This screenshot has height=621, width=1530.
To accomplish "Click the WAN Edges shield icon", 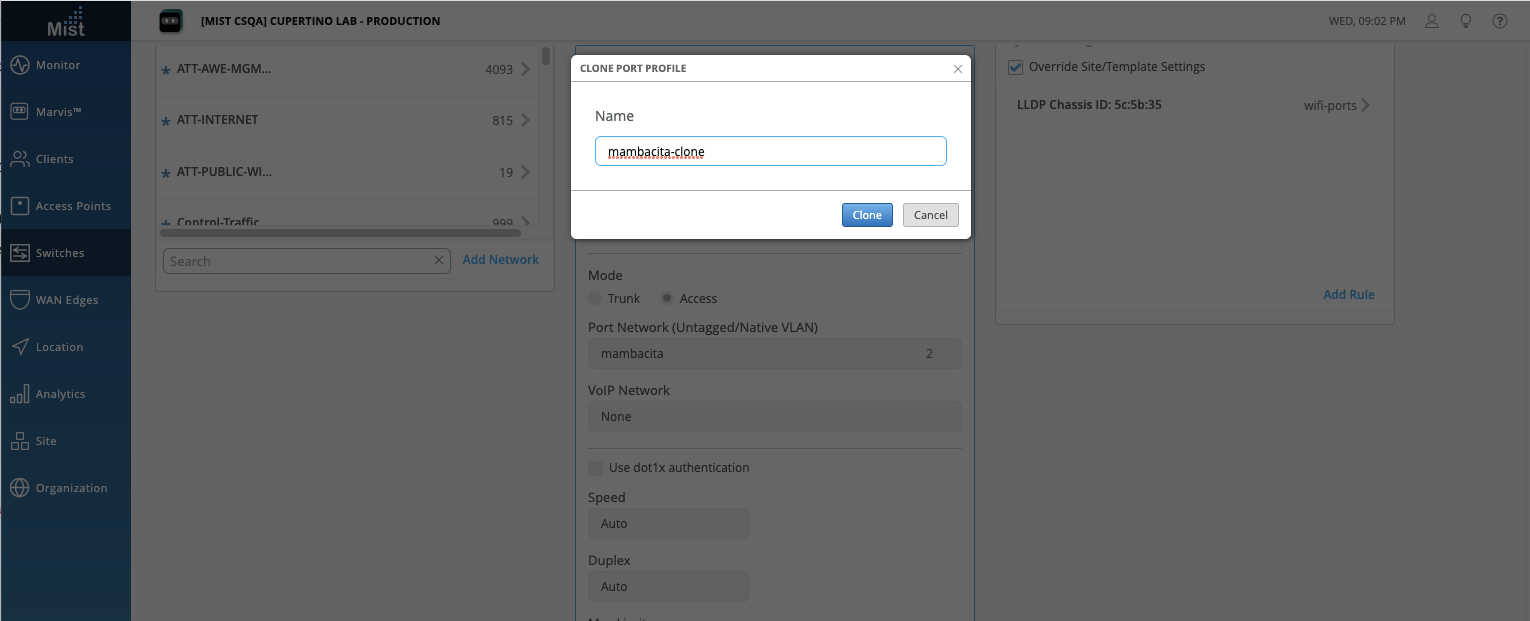I will pos(20,300).
